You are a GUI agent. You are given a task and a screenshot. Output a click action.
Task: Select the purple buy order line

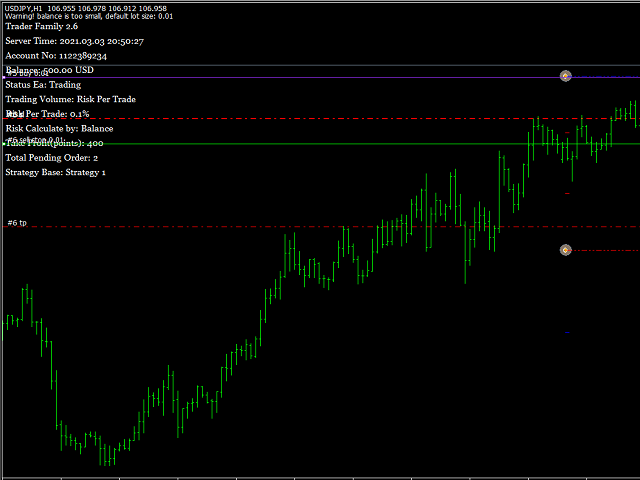tap(320, 77)
